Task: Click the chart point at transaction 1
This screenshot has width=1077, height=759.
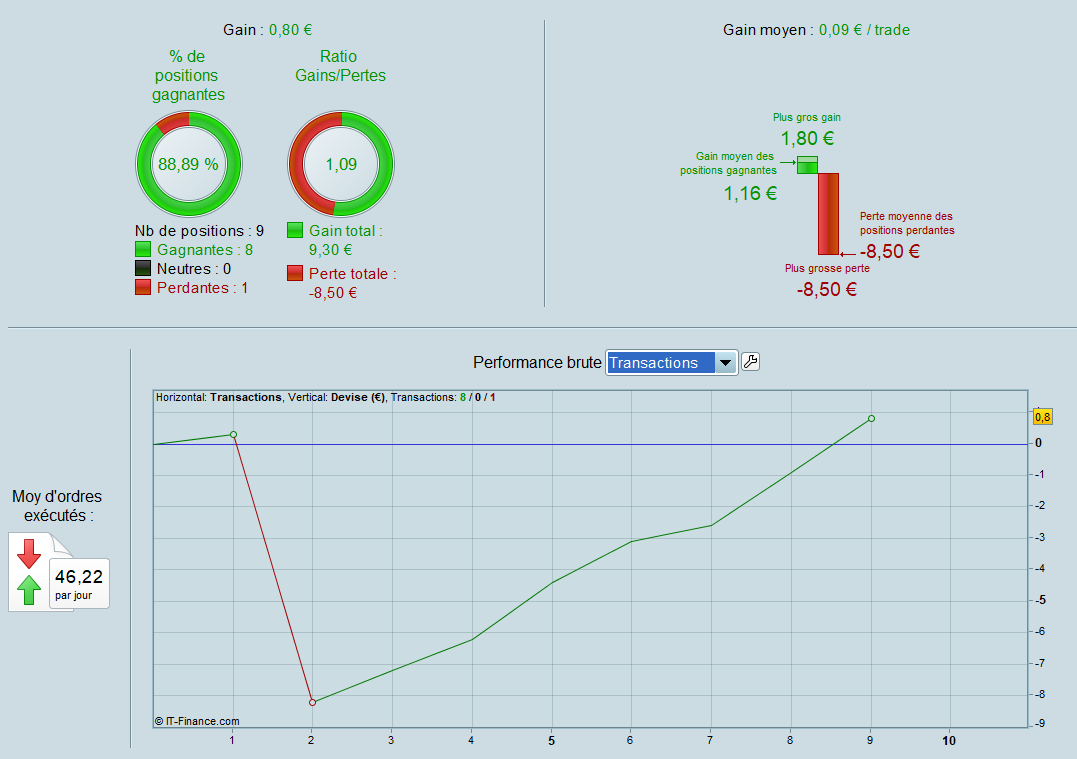Action: click(x=234, y=435)
